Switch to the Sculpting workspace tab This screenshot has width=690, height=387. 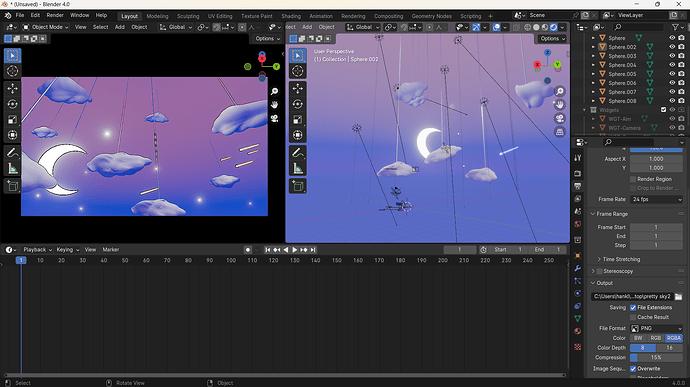click(x=188, y=16)
